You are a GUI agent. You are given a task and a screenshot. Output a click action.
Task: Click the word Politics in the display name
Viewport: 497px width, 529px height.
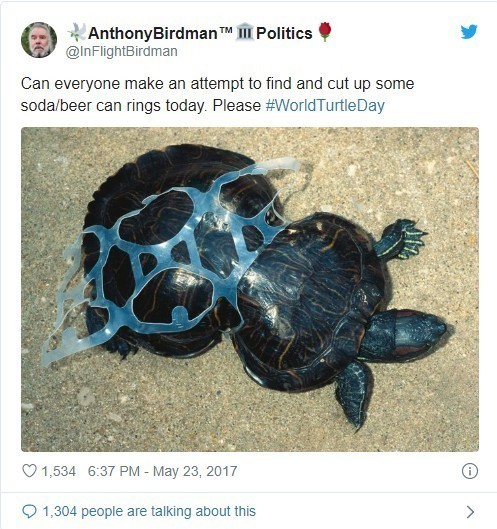[284, 33]
